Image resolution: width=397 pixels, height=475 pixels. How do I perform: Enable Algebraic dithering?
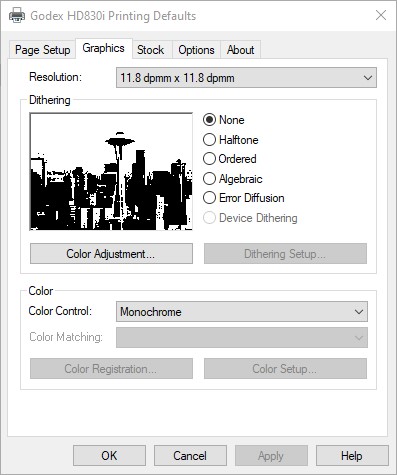(x=233, y=179)
